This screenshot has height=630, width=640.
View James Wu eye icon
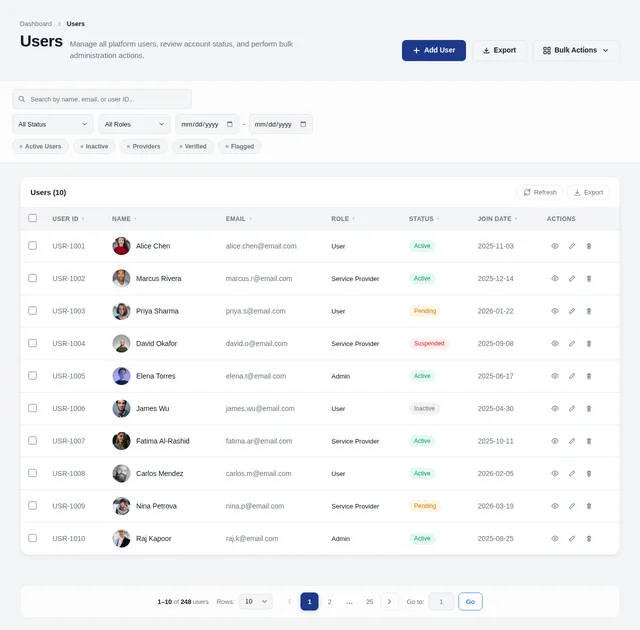pos(555,408)
